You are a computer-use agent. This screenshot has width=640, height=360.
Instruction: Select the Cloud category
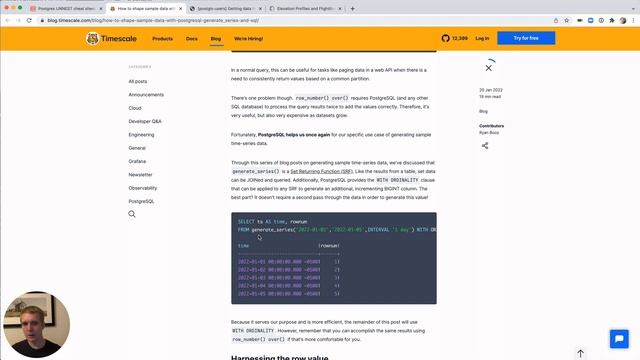(x=135, y=108)
